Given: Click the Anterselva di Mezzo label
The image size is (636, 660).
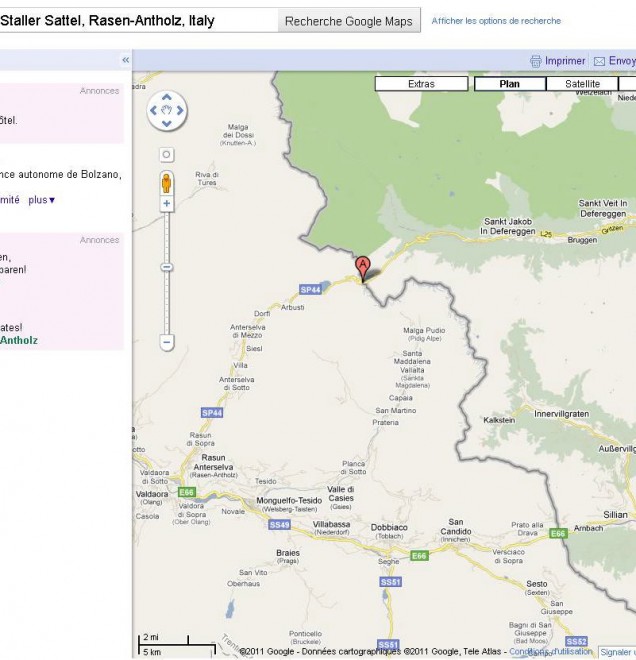Looking at the screenshot, I should (247, 331).
